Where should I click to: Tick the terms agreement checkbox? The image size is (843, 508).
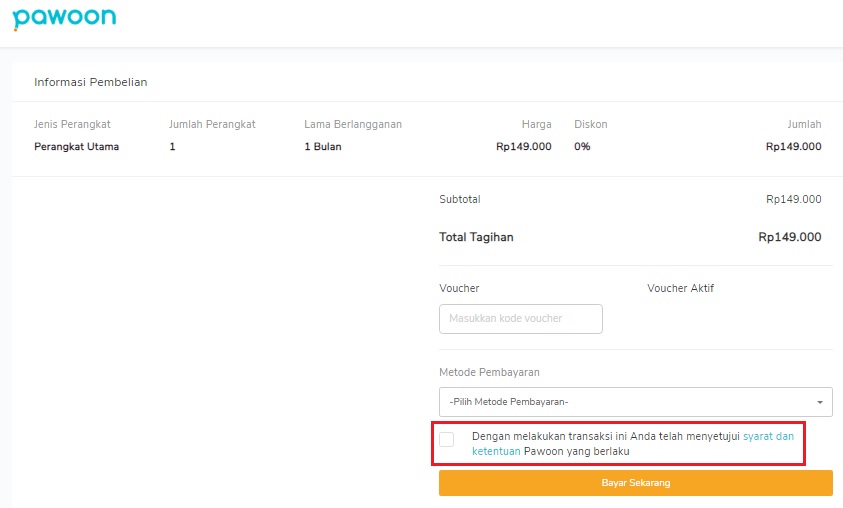447,439
